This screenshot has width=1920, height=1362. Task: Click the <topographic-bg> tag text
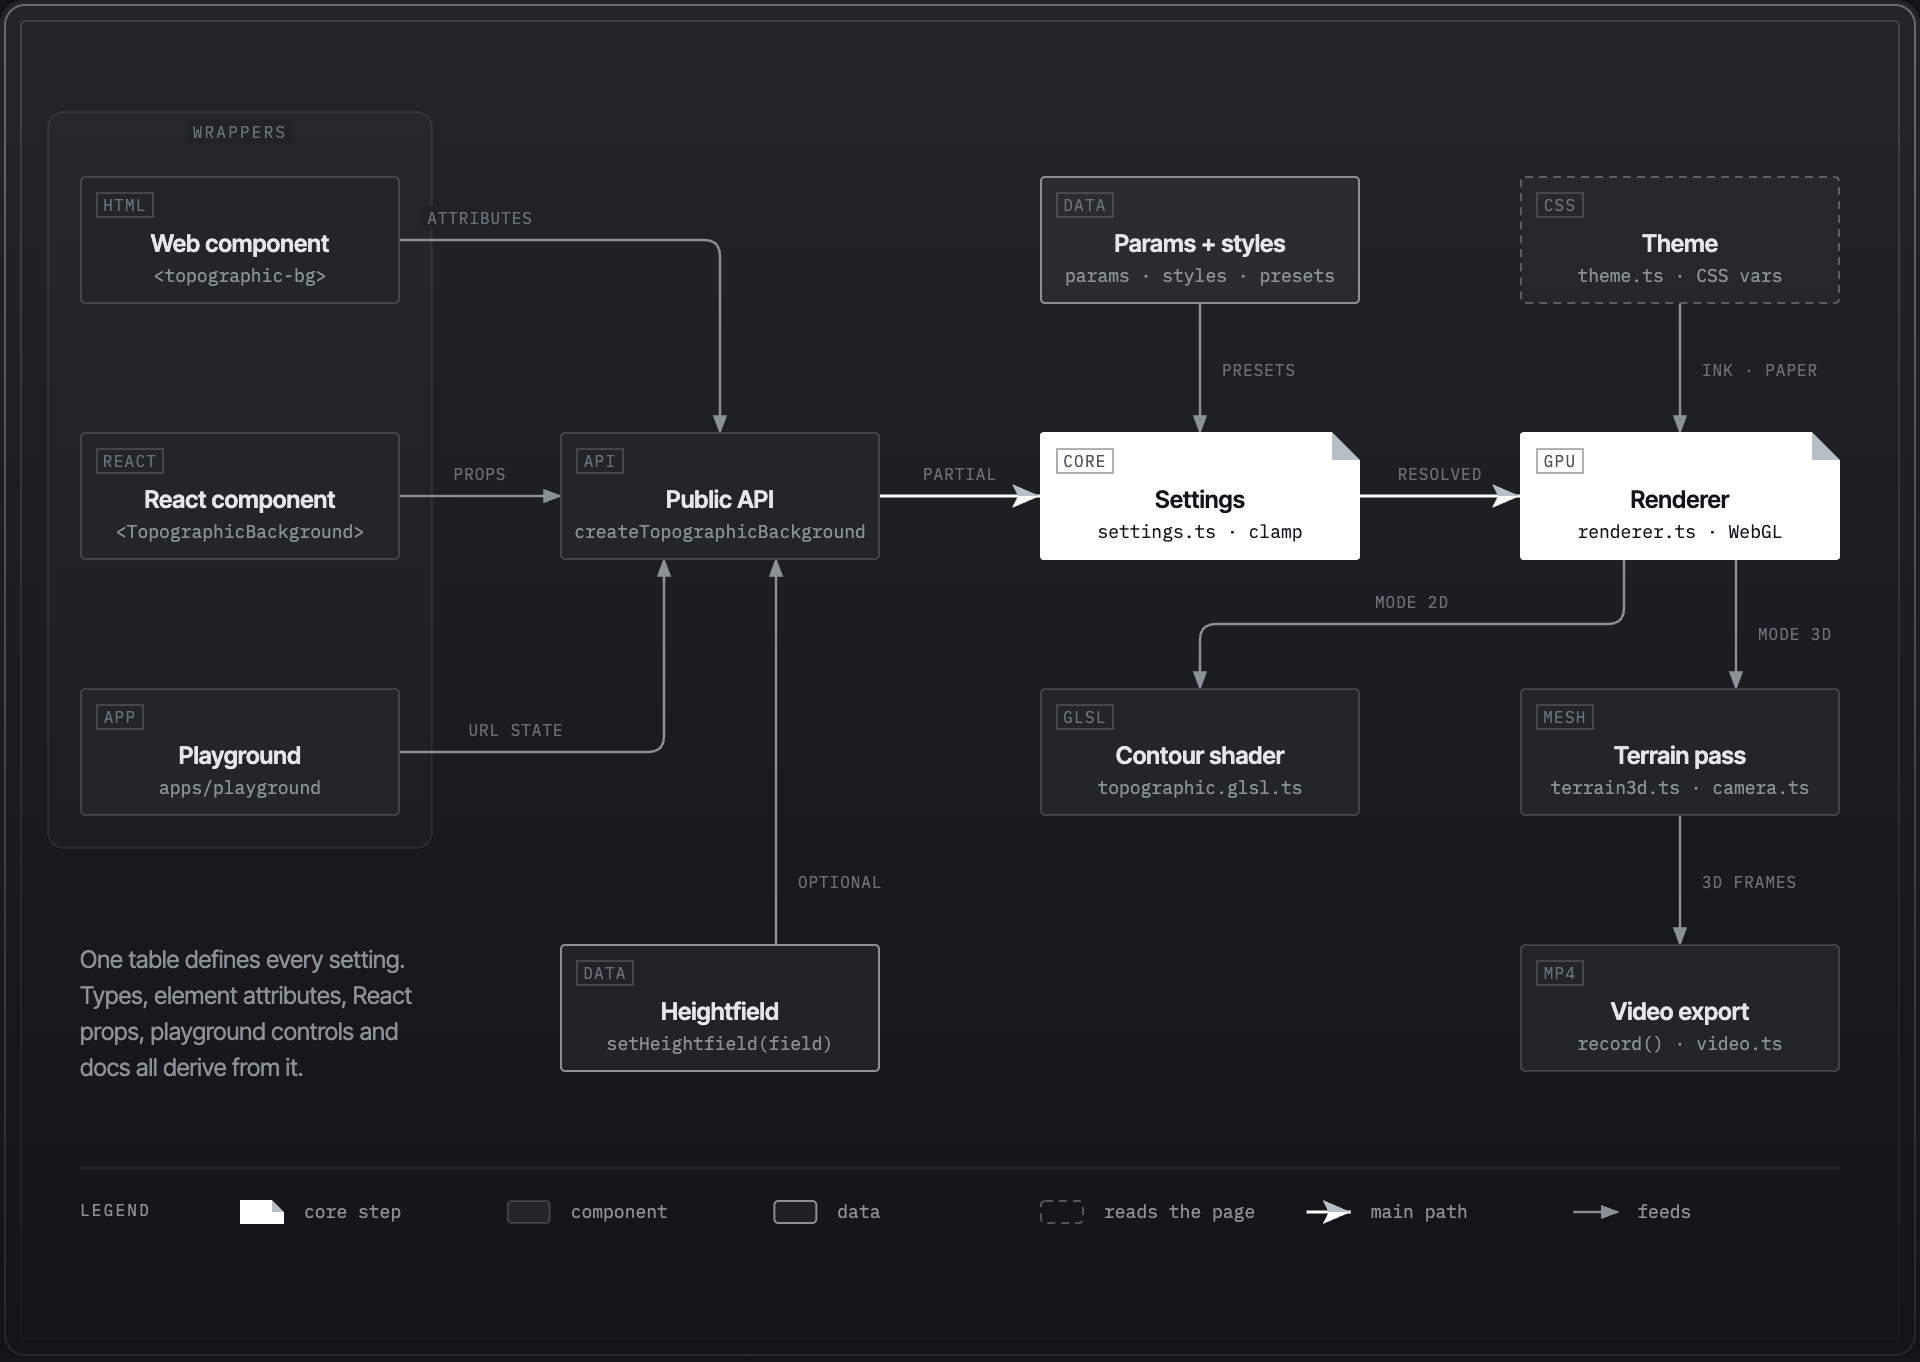pos(240,276)
